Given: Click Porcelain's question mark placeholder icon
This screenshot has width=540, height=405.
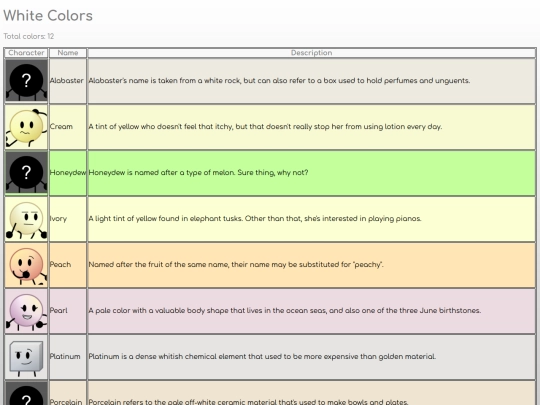Looking at the screenshot, I should pos(26,393).
